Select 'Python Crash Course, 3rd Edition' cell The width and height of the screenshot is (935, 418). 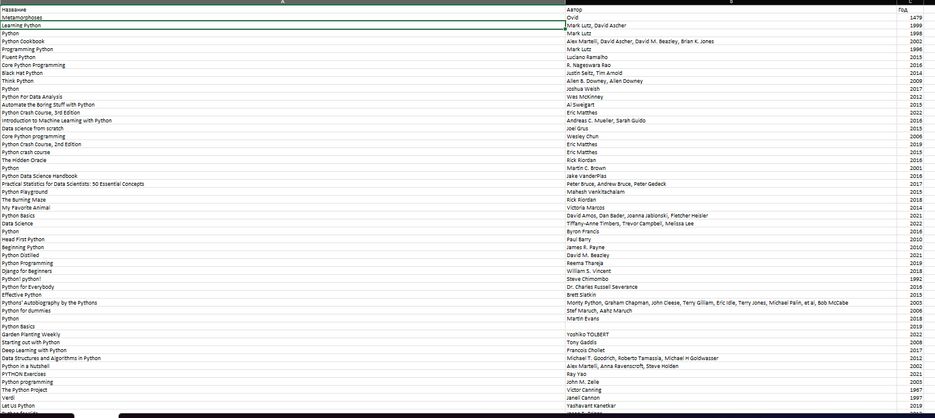[x=283, y=113]
